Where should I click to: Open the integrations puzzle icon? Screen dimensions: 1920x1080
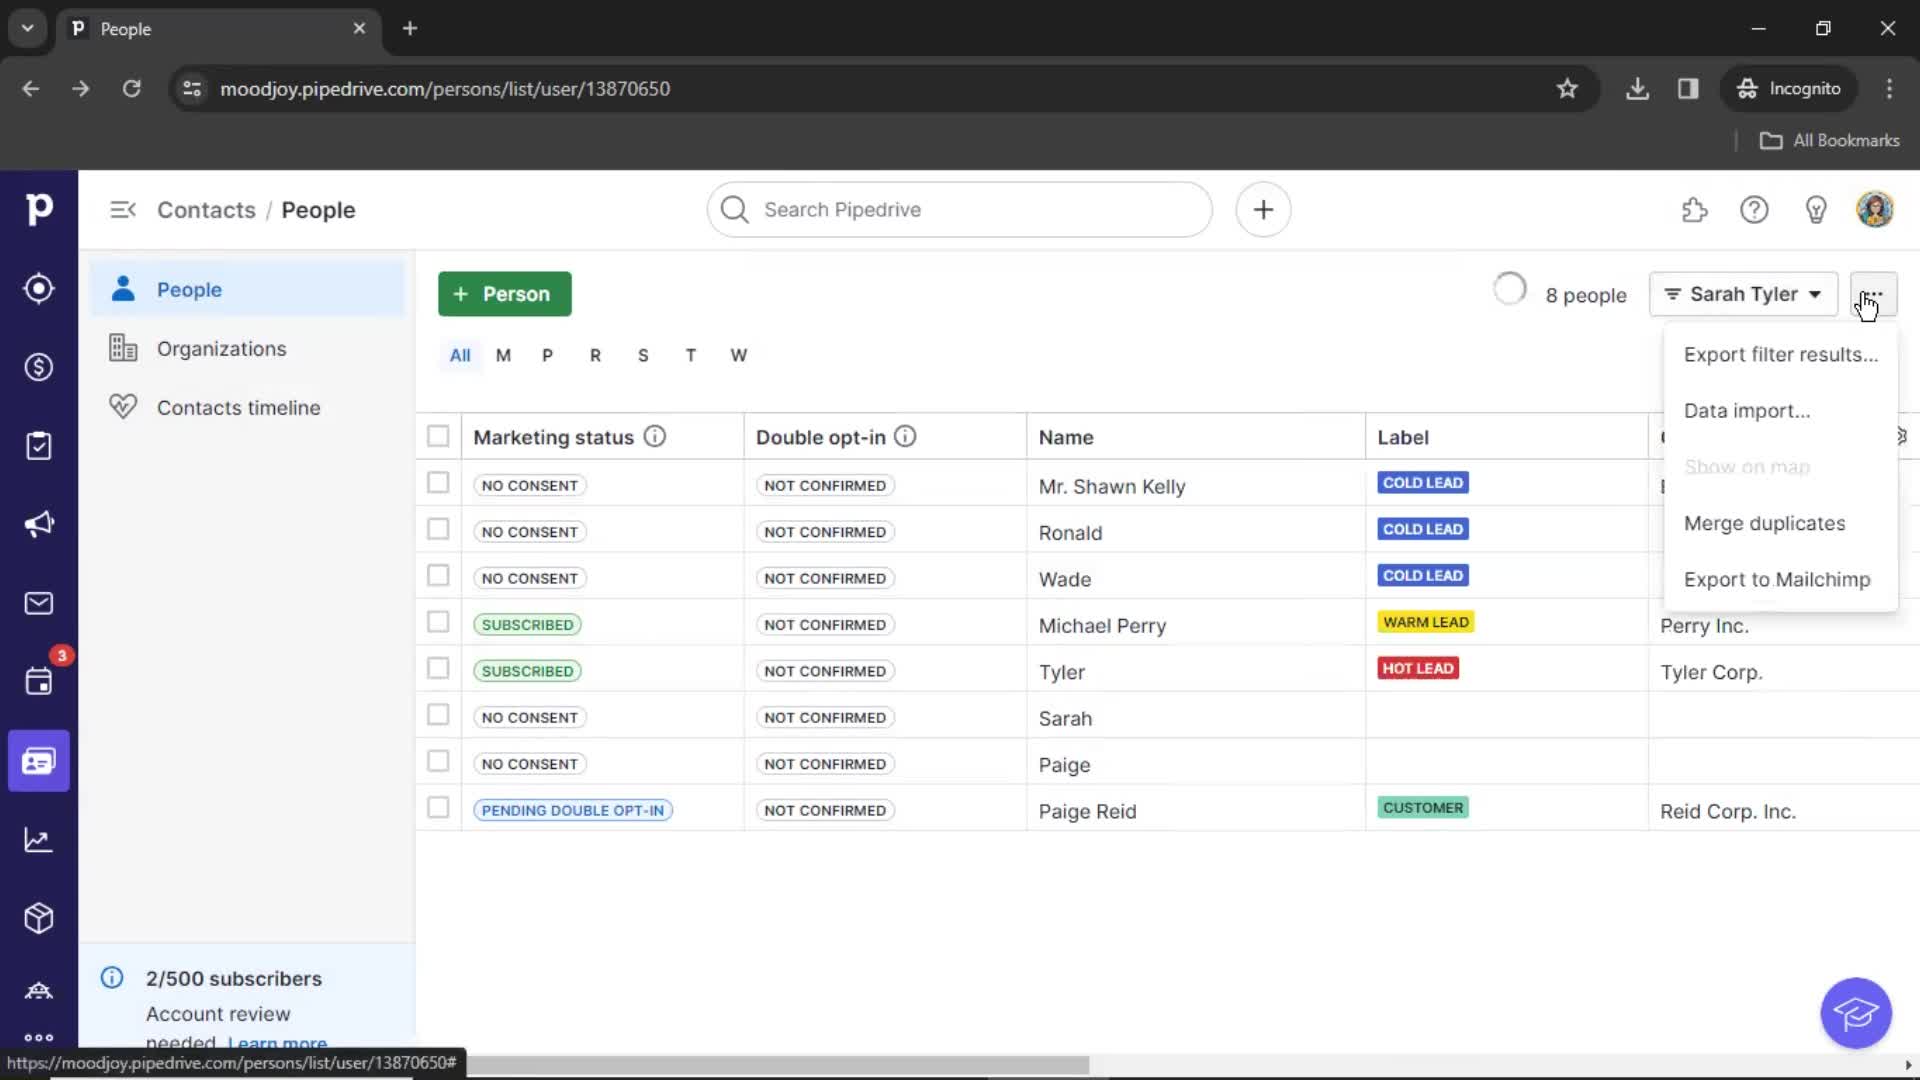pos(1694,210)
